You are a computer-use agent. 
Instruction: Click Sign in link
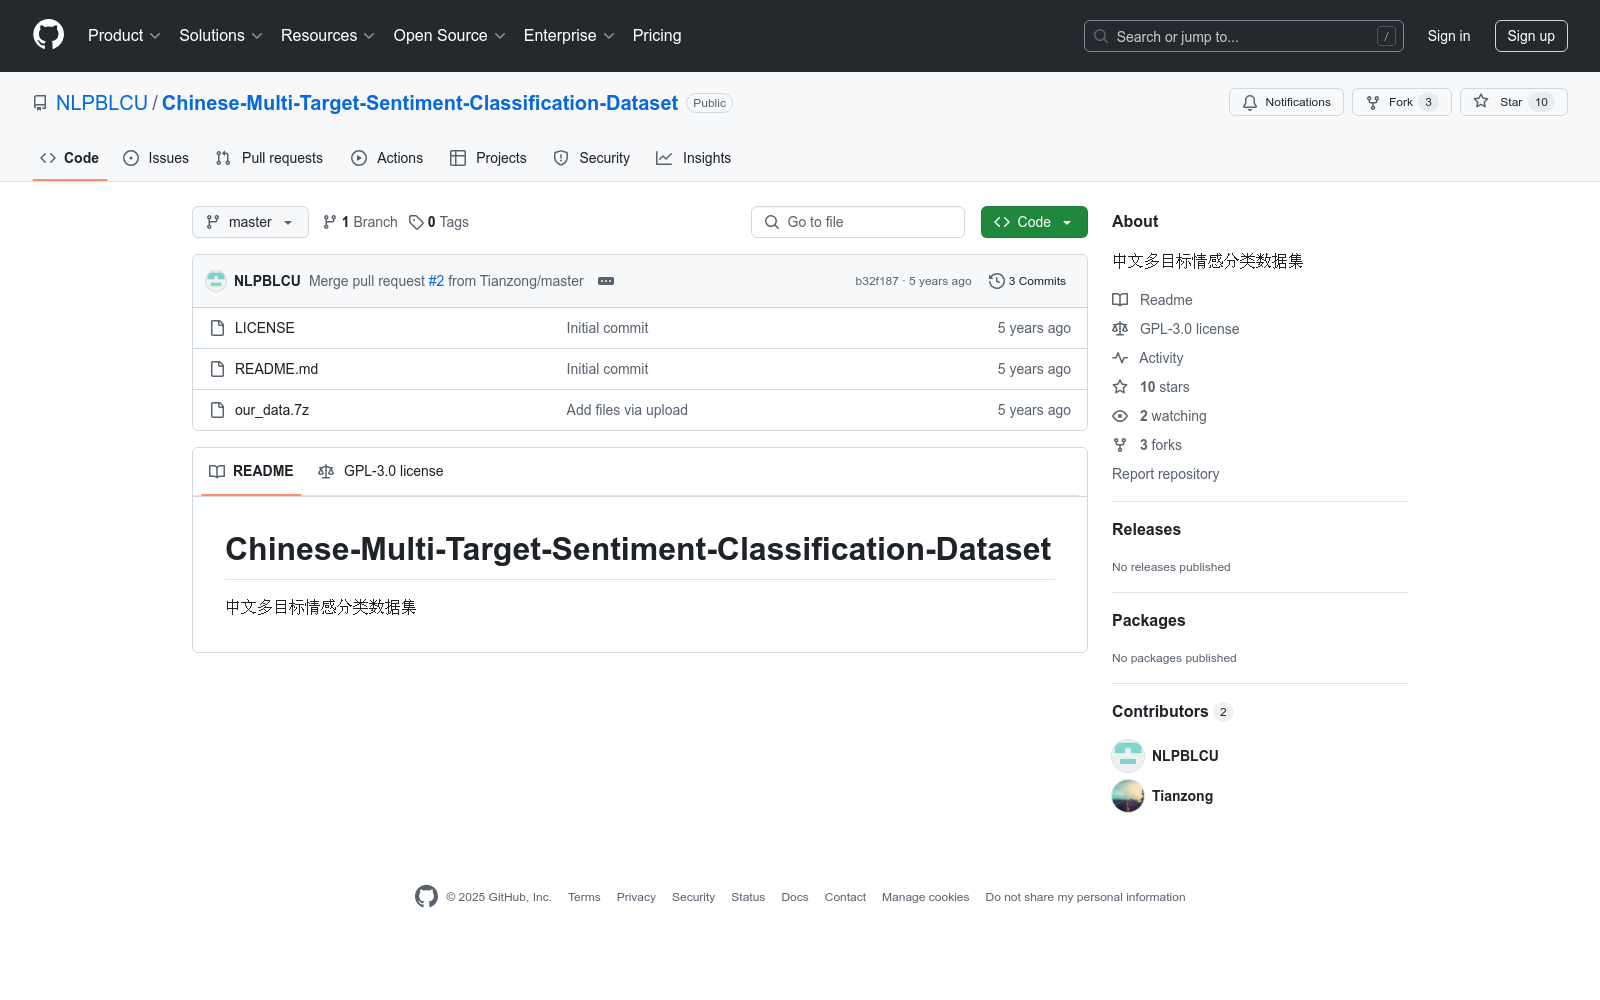point(1448,36)
